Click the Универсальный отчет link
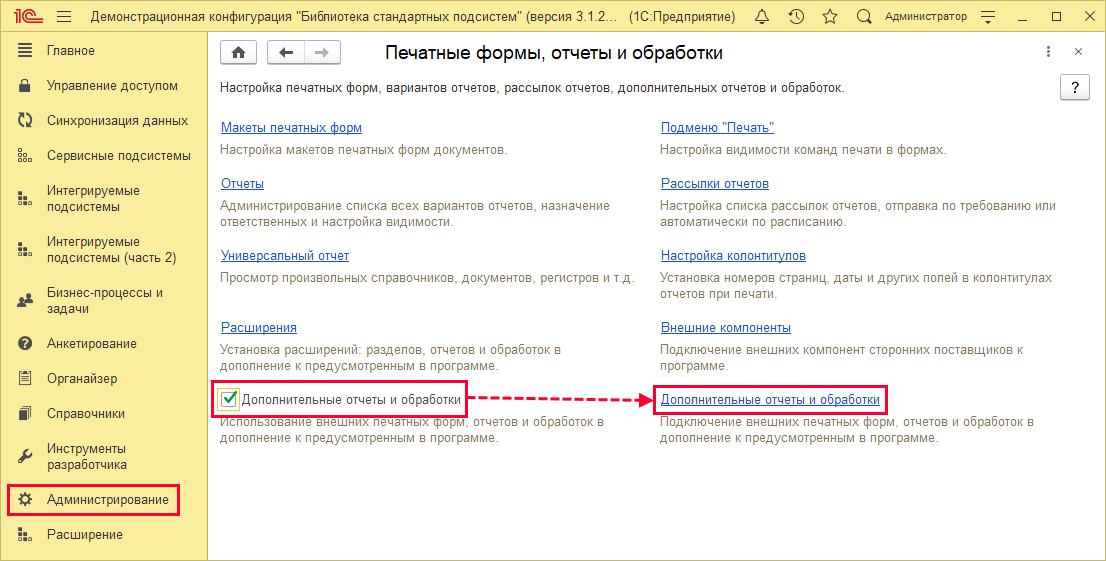Screen dimensions: 1106x561 284,256
